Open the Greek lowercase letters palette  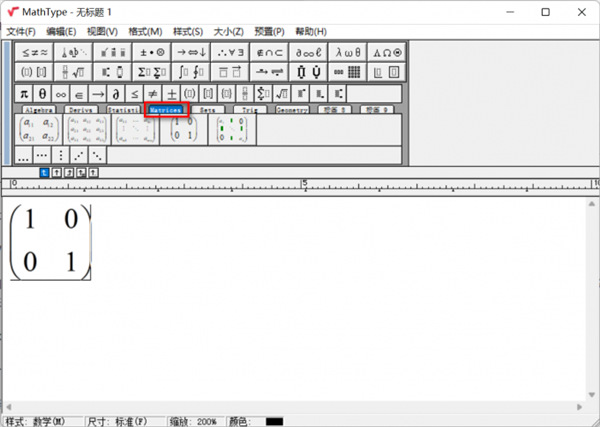(347, 52)
